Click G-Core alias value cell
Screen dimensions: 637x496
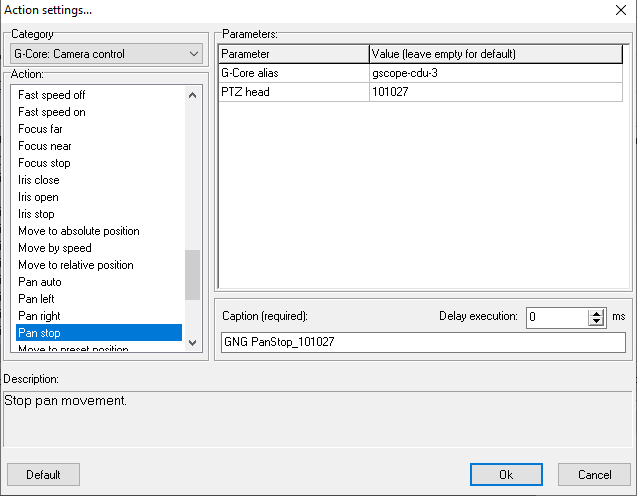[x=497, y=73]
